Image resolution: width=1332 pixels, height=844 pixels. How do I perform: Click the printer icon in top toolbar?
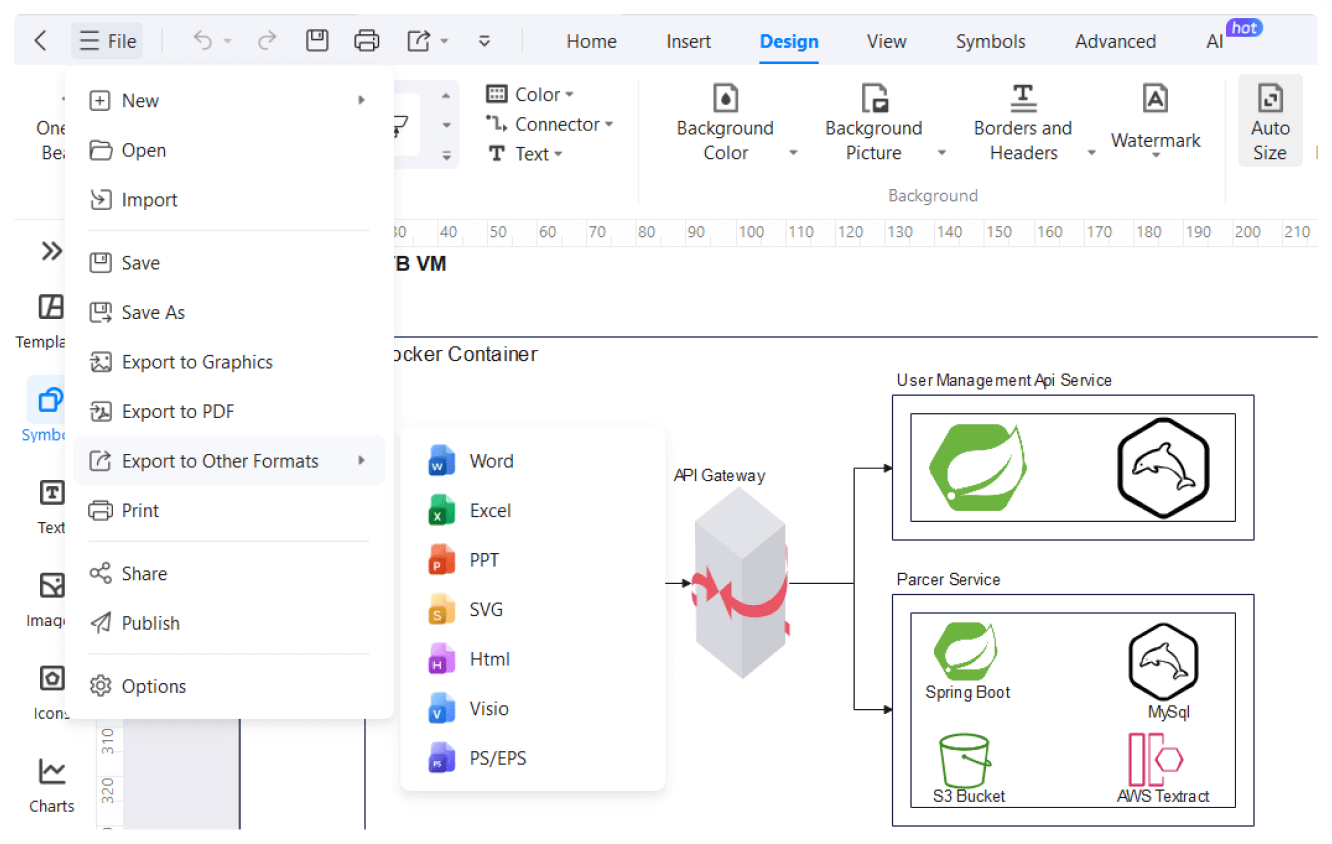click(x=367, y=41)
